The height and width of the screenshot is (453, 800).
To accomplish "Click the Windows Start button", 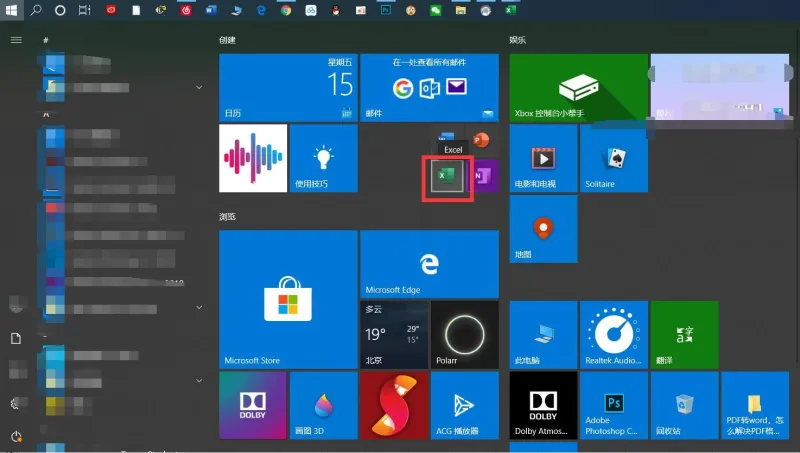I will pos(11,10).
